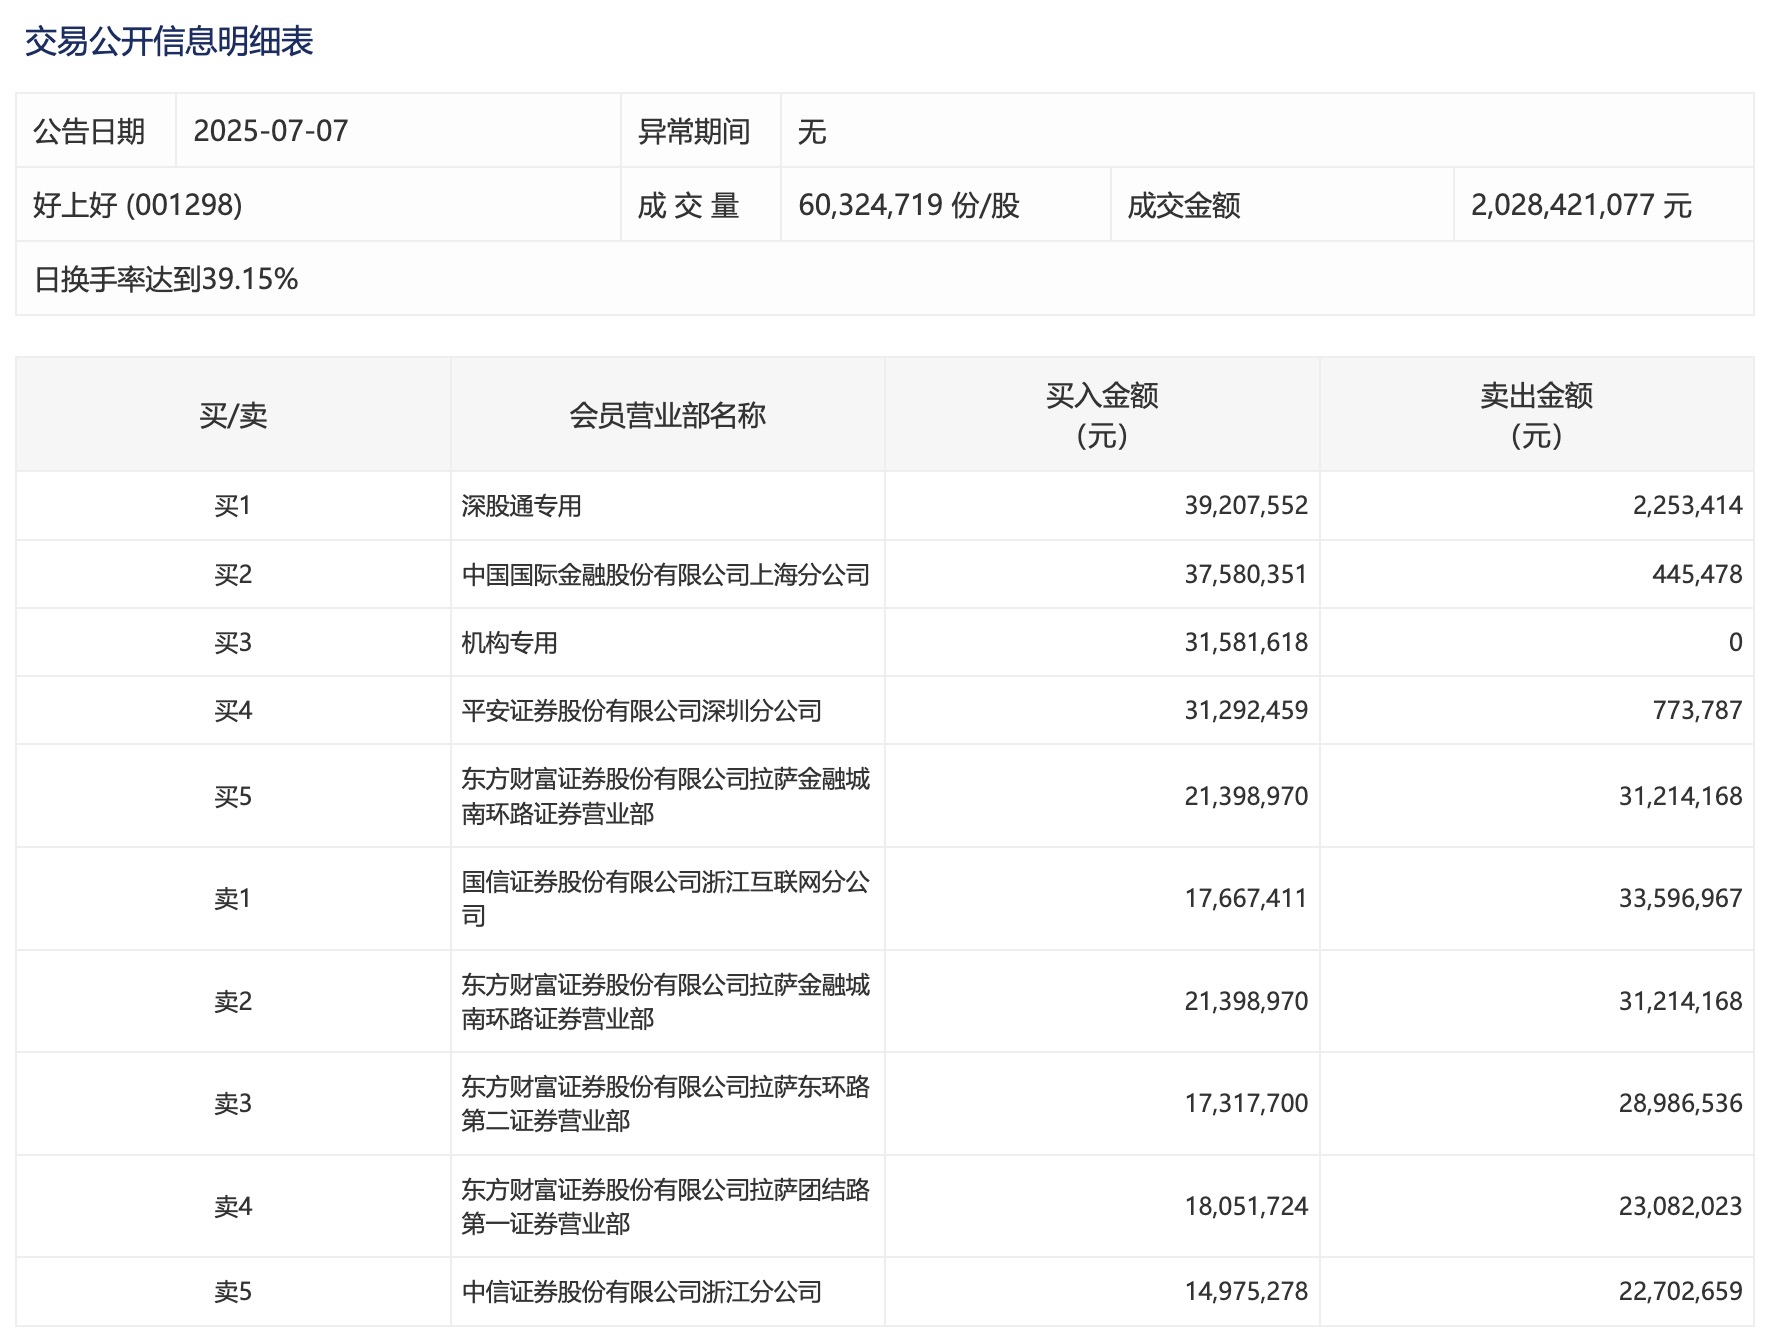Click the 会员营业部名称 column header

[x=667, y=415]
